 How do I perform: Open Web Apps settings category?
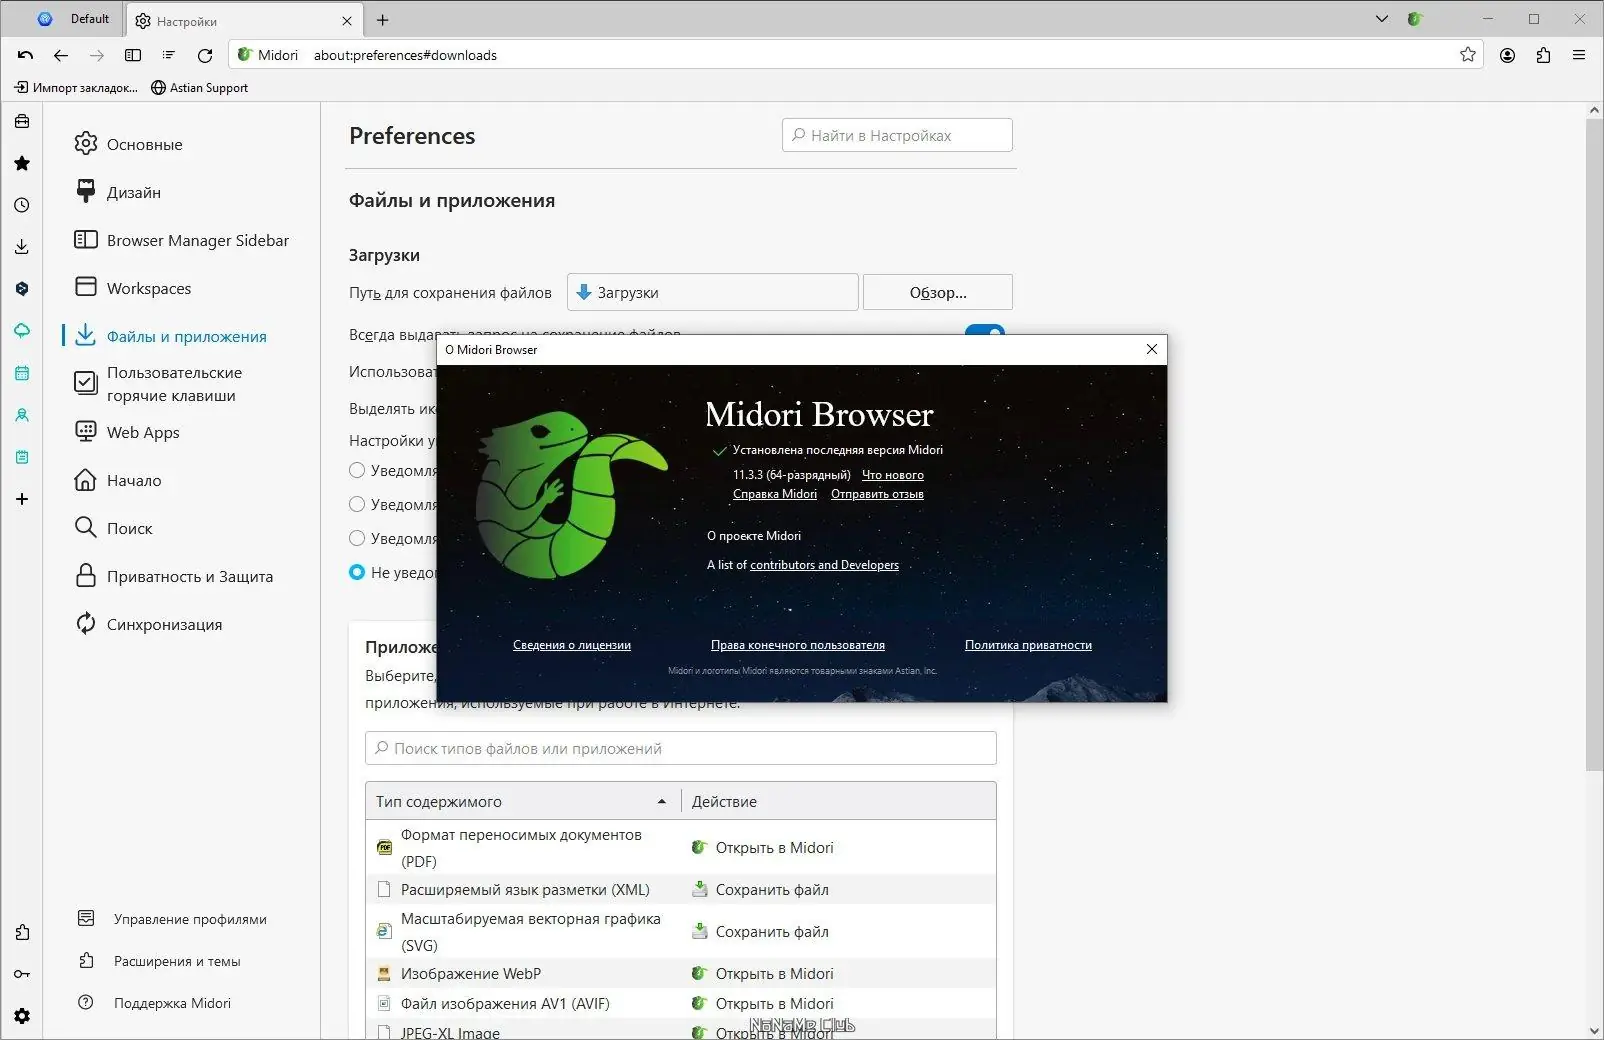coord(126,432)
